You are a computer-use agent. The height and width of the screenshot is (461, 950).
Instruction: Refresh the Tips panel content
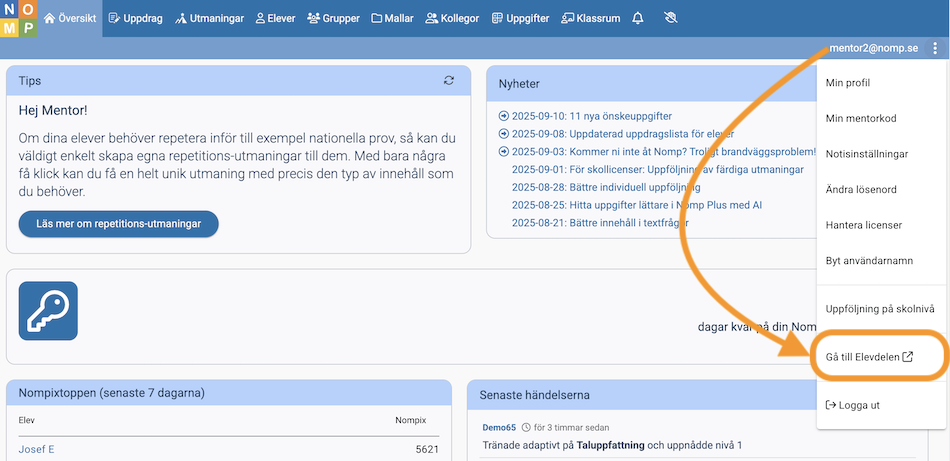(449, 81)
